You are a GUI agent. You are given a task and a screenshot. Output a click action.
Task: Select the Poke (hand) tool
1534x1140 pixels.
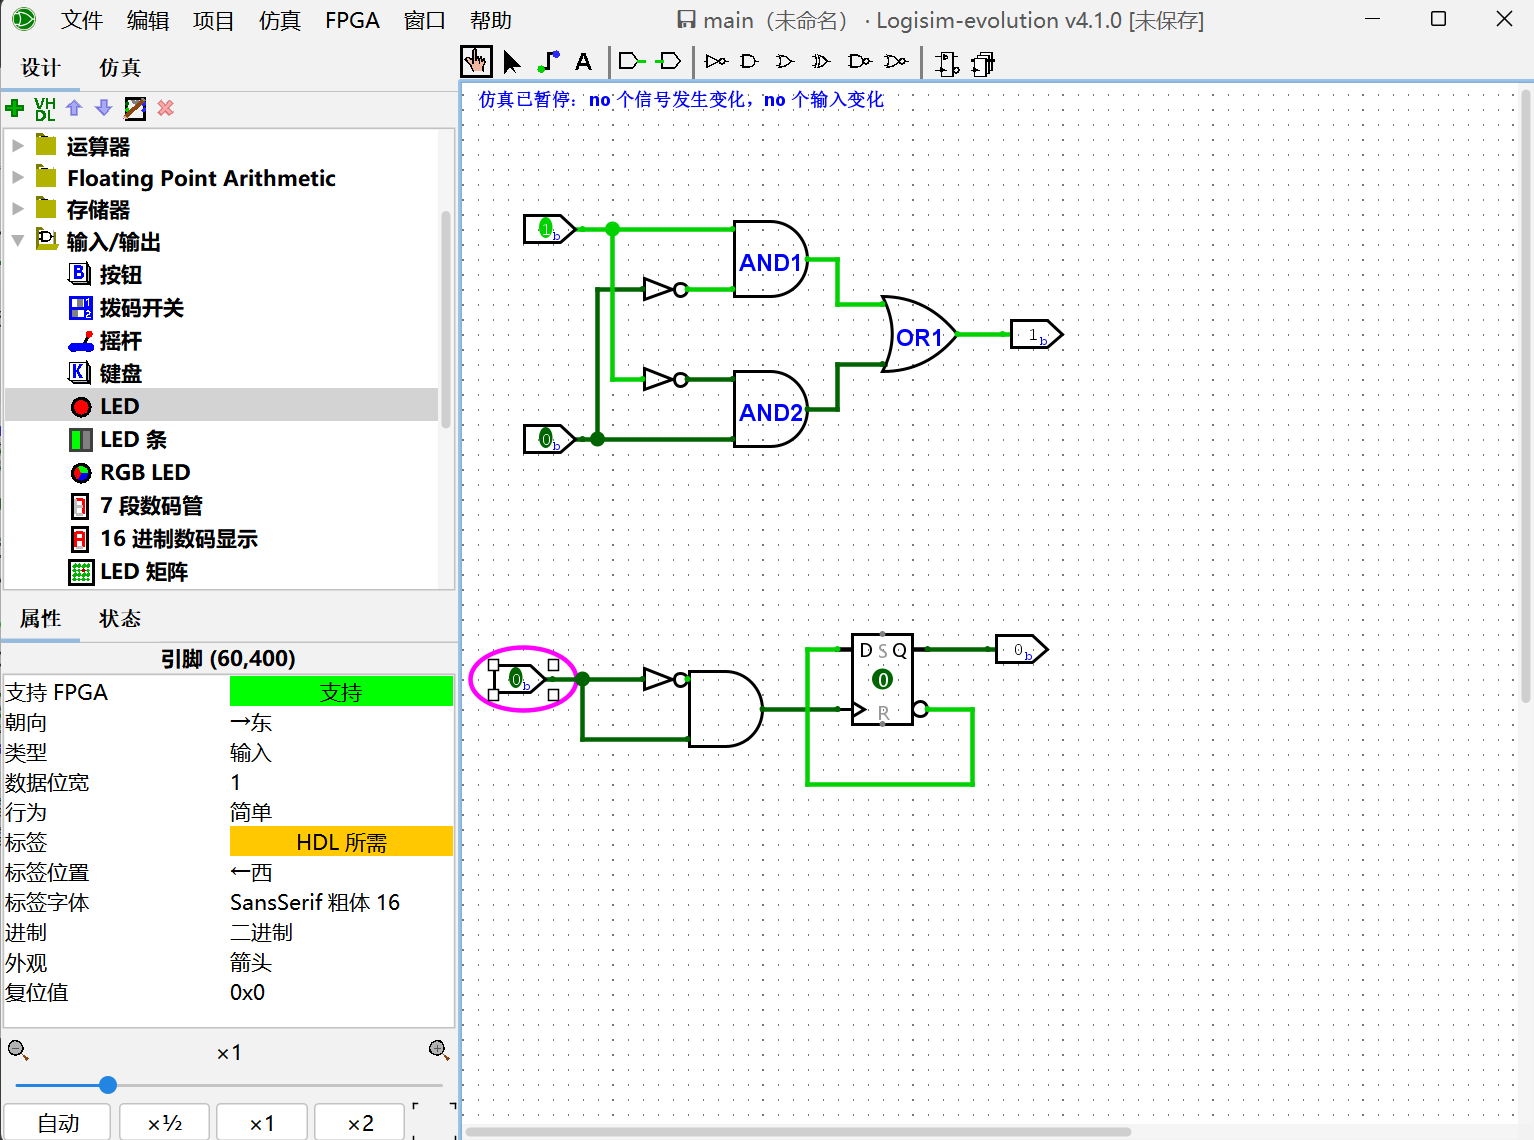coord(476,62)
